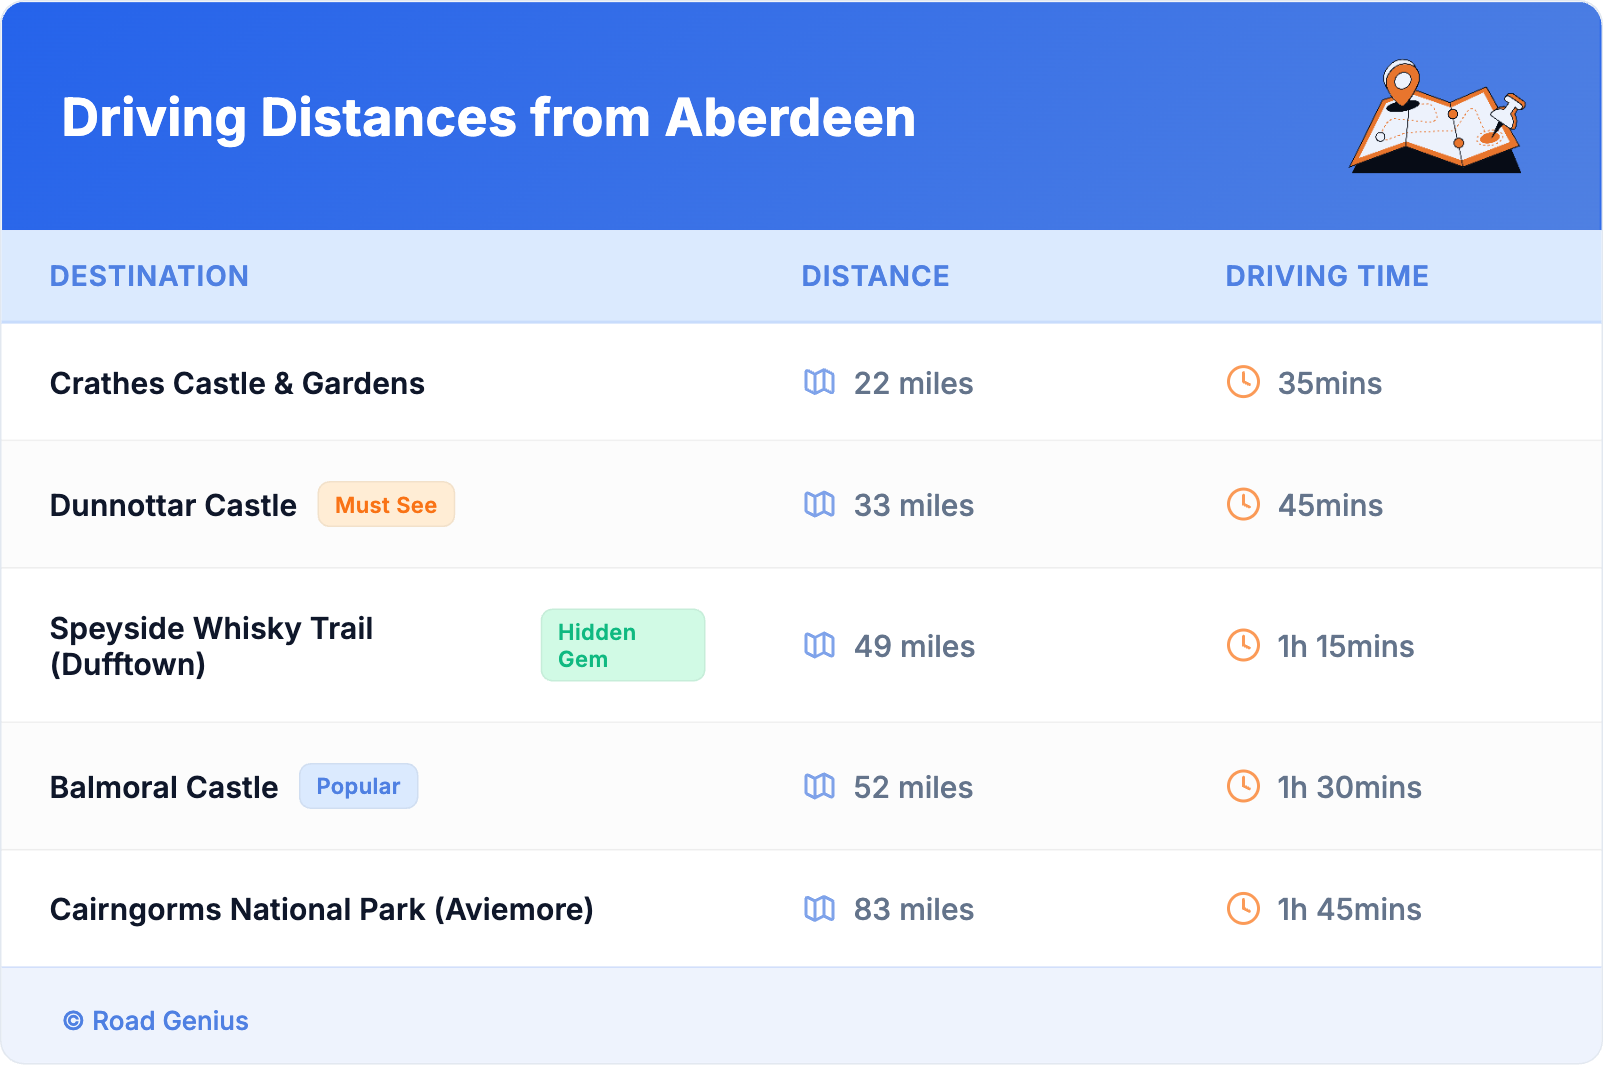
Task: Click the clock icon beside 35mins
Action: [x=1243, y=382]
